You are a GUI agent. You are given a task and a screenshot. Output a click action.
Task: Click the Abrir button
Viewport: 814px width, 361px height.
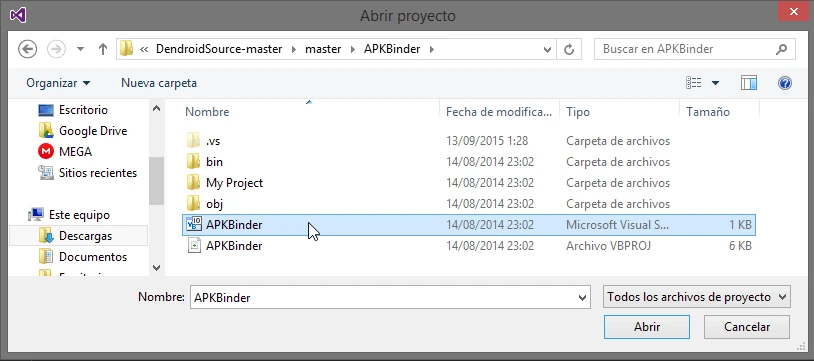click(x=647, y=327)
